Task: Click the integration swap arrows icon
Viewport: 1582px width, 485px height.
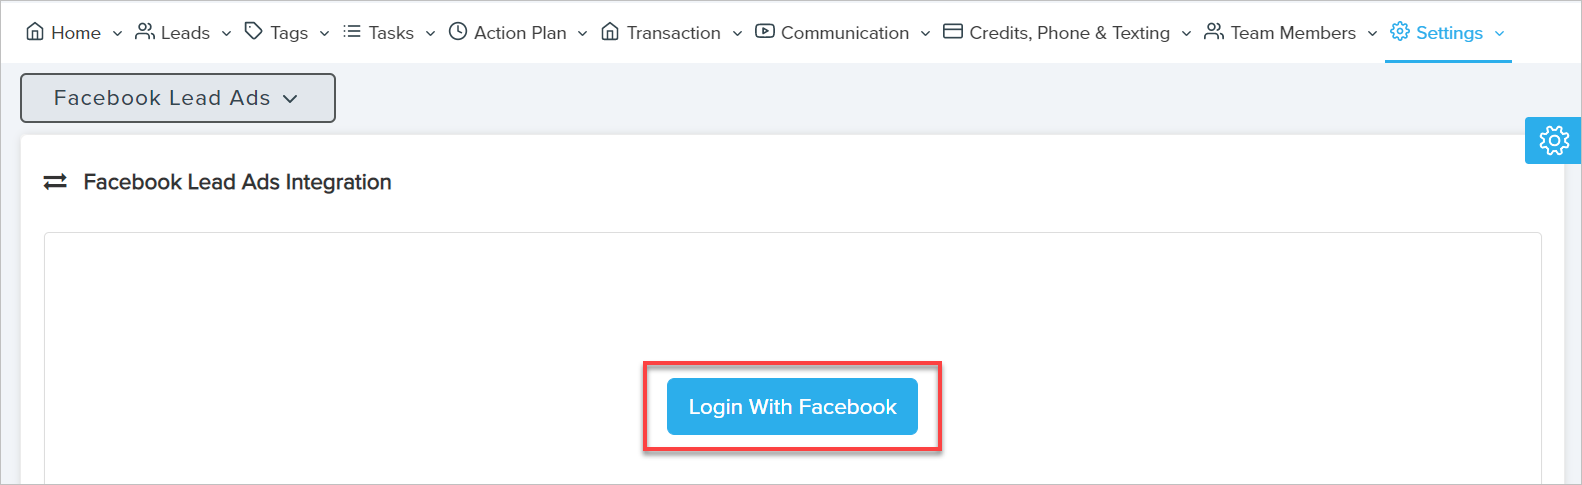Action: [x=55, y=182]
